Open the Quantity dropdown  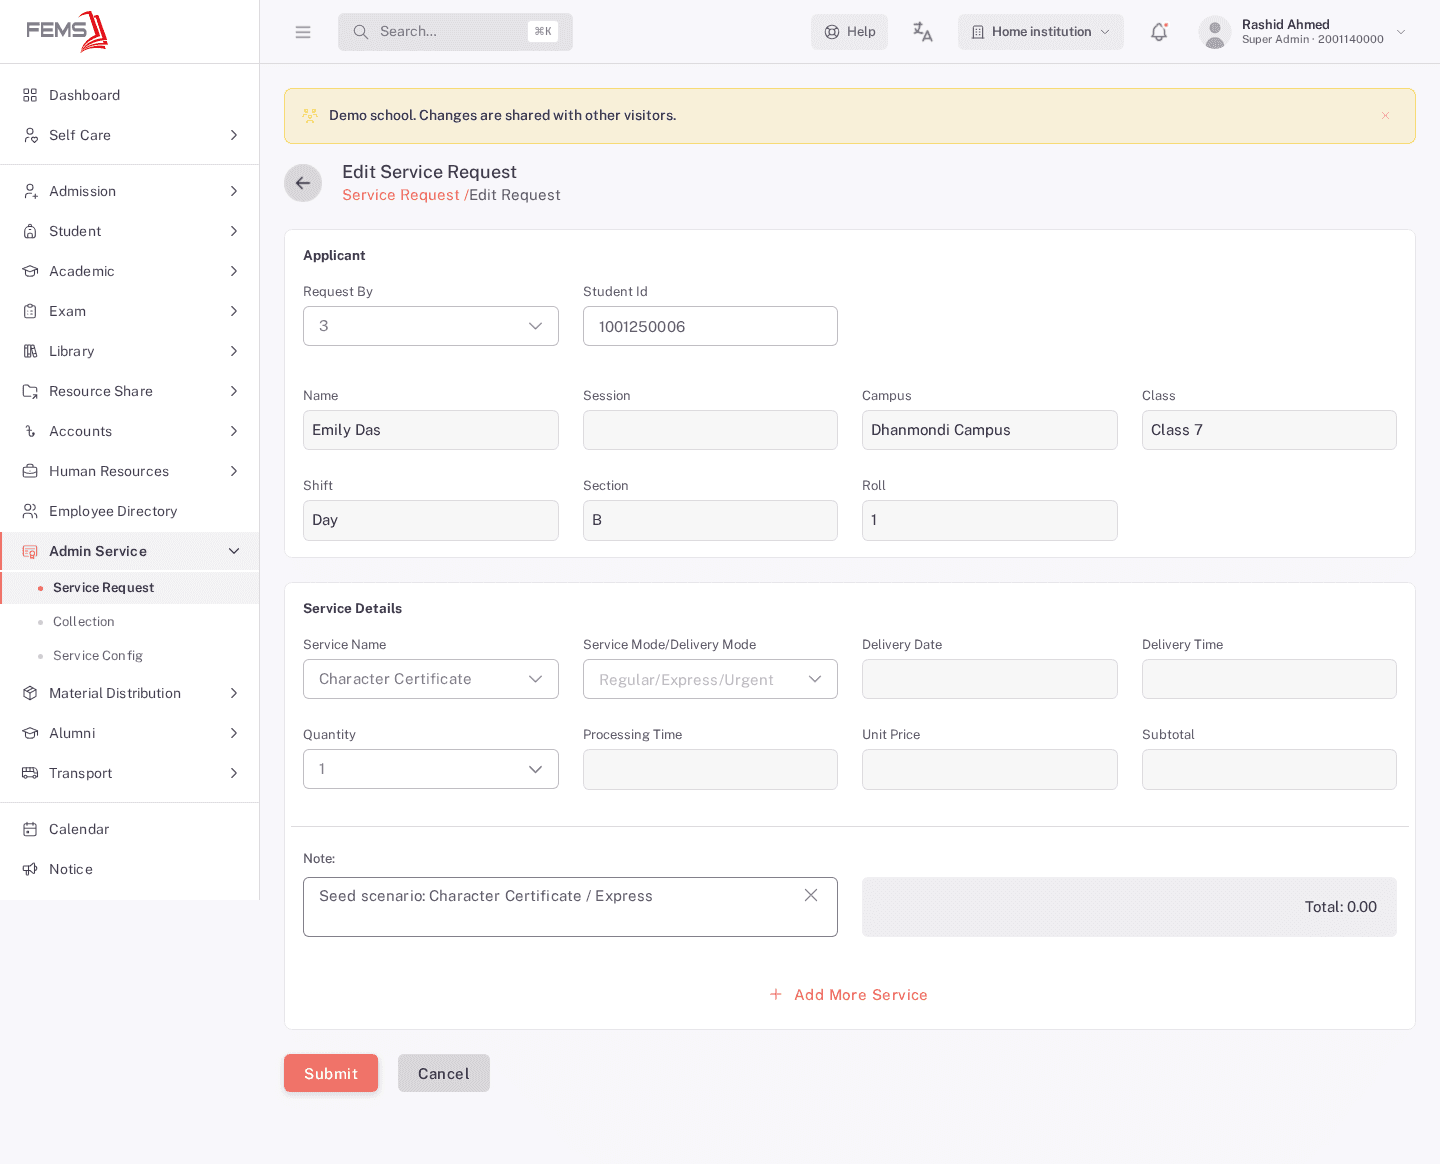(431, 769)
